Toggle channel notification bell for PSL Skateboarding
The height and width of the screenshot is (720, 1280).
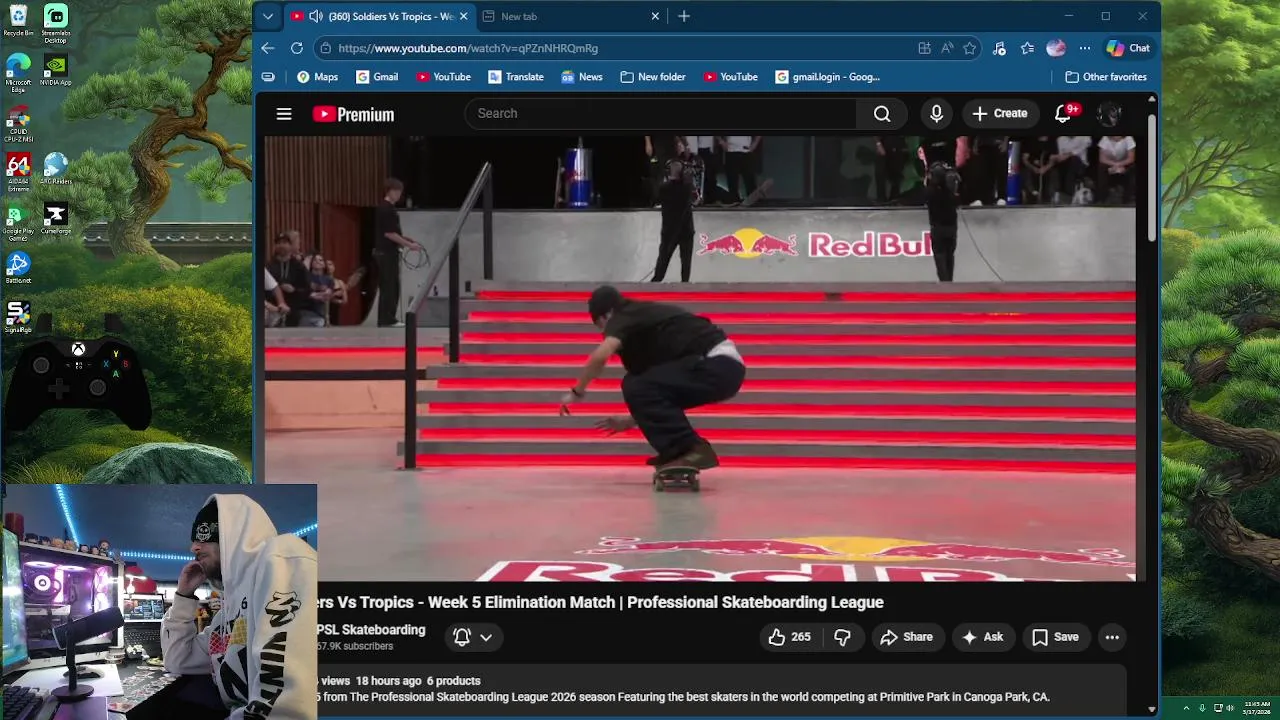(x=462, y=637)
